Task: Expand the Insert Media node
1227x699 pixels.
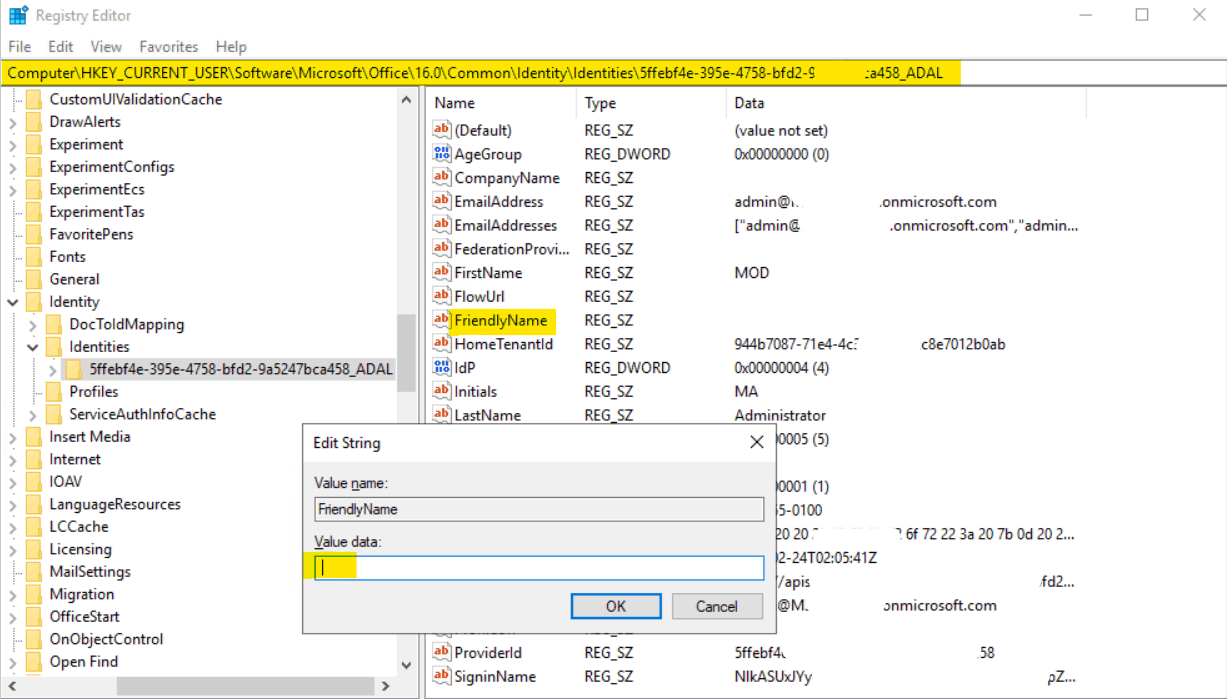Action: [13, 437]
